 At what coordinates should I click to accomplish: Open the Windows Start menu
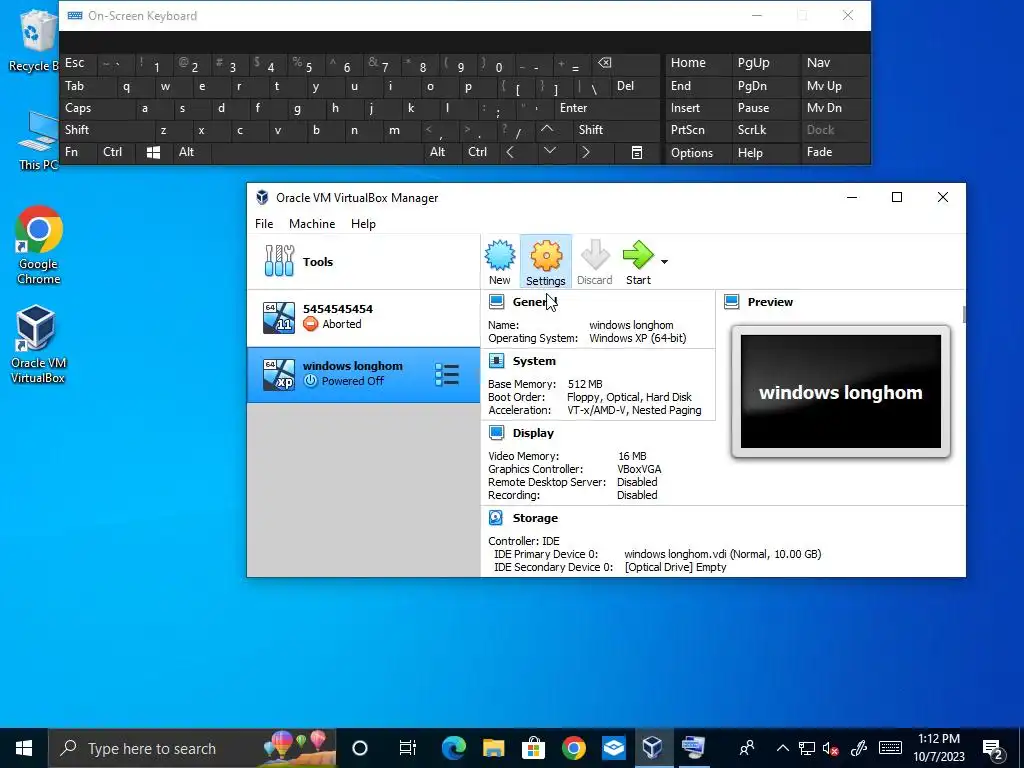pos(24,748)
